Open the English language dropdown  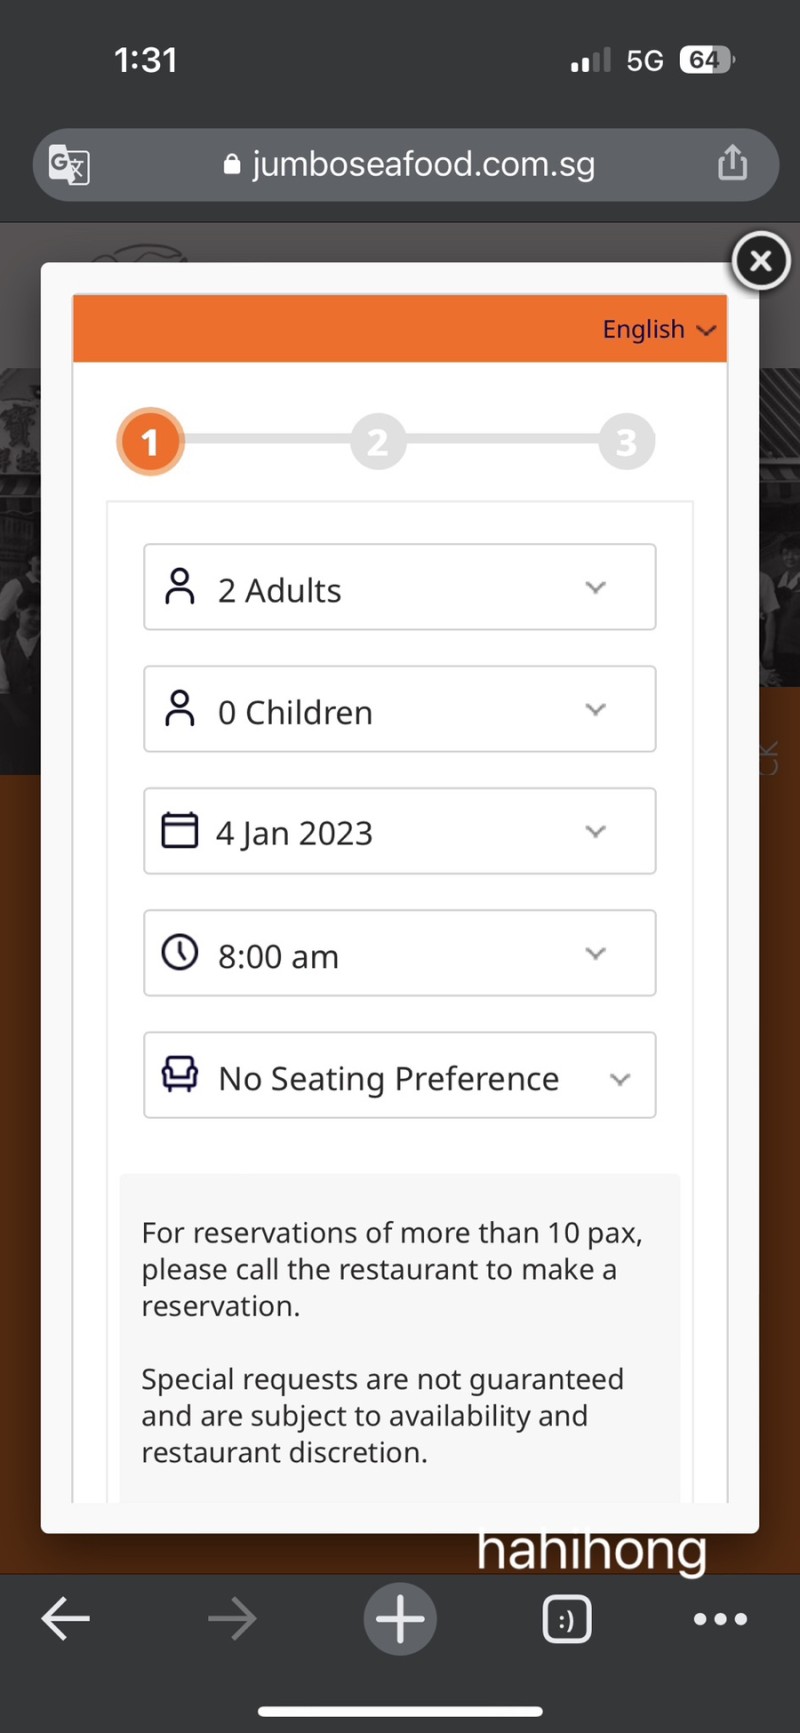(659, 329)
